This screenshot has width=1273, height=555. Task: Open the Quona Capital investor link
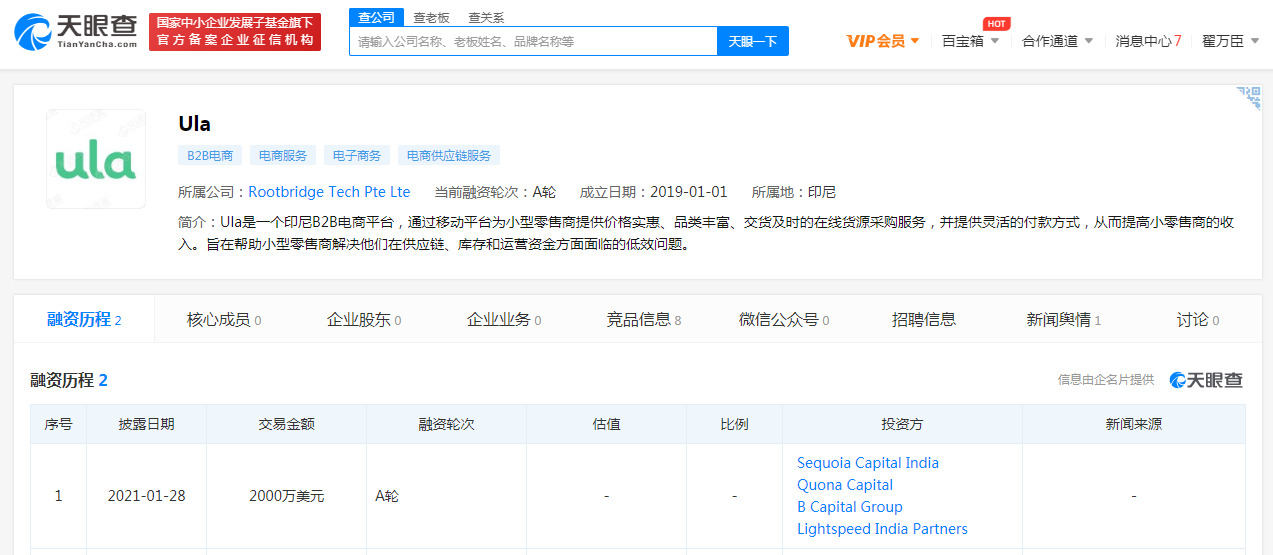click(x=845, y=485)
